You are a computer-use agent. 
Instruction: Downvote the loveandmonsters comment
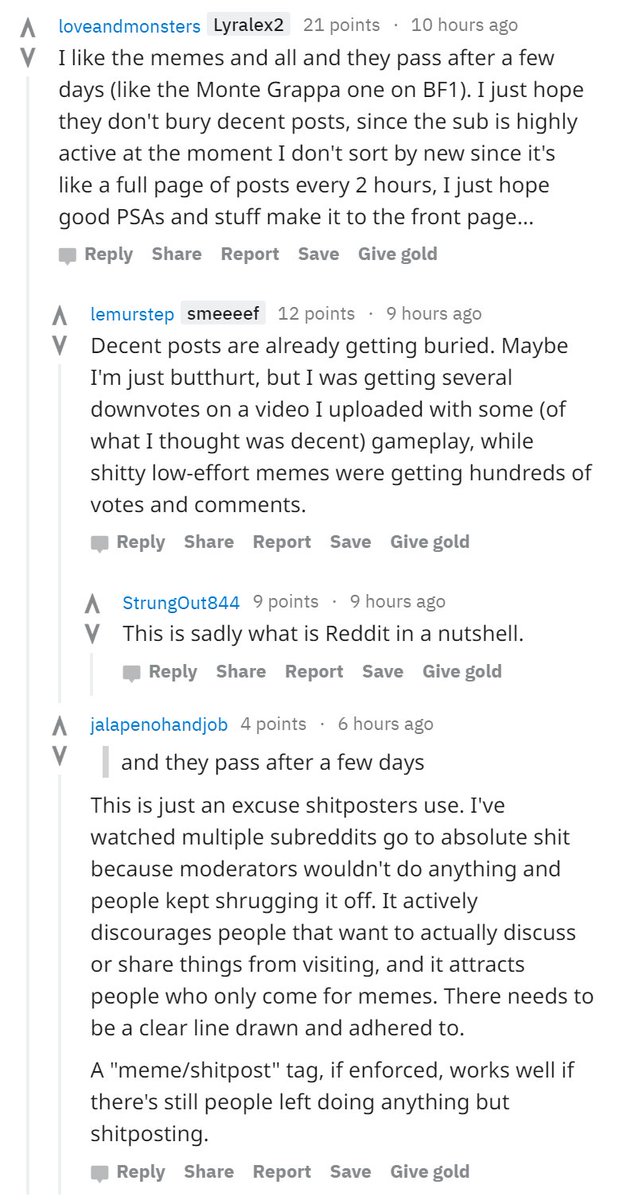pos(28,58)
